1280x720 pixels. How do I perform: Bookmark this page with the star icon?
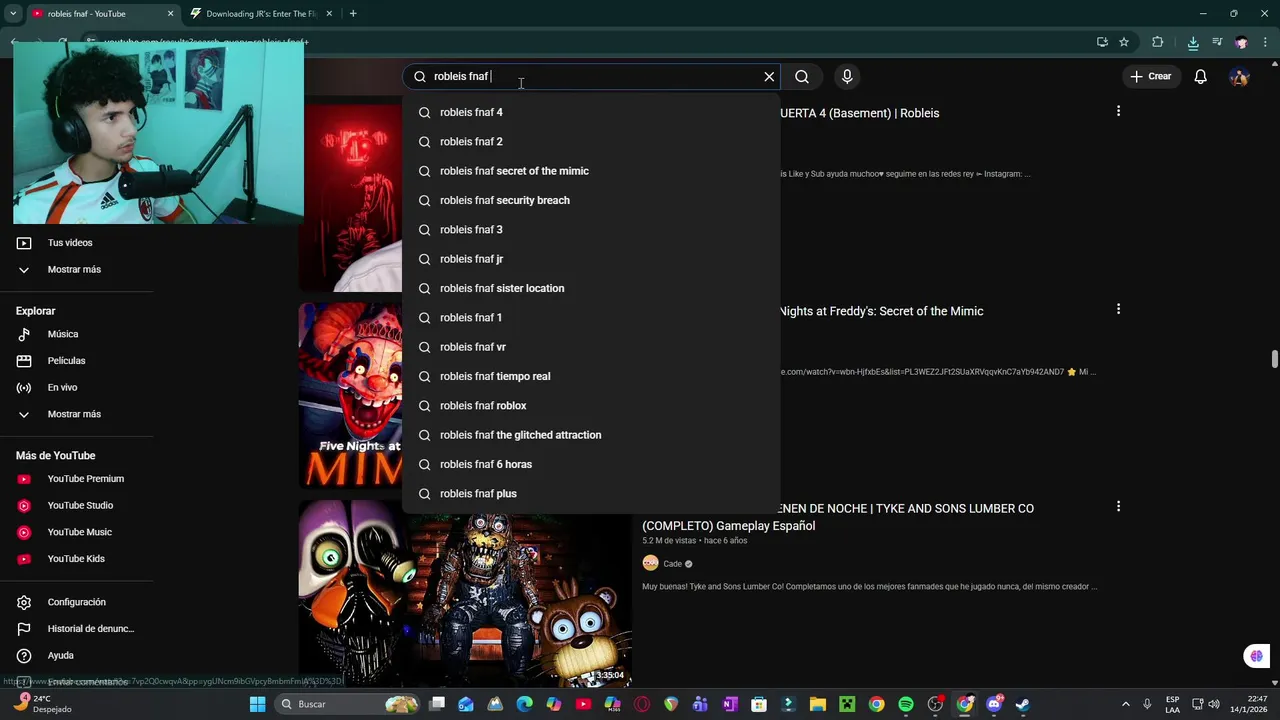click(x=1124, y=42)
